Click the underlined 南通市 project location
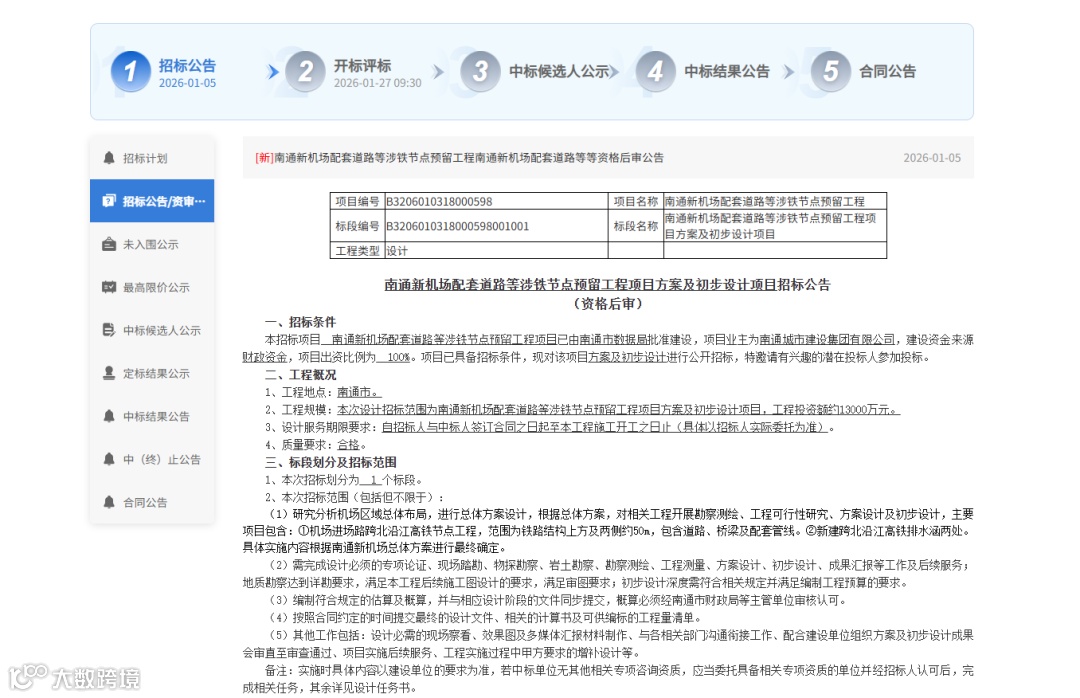 tap(359, 392)
